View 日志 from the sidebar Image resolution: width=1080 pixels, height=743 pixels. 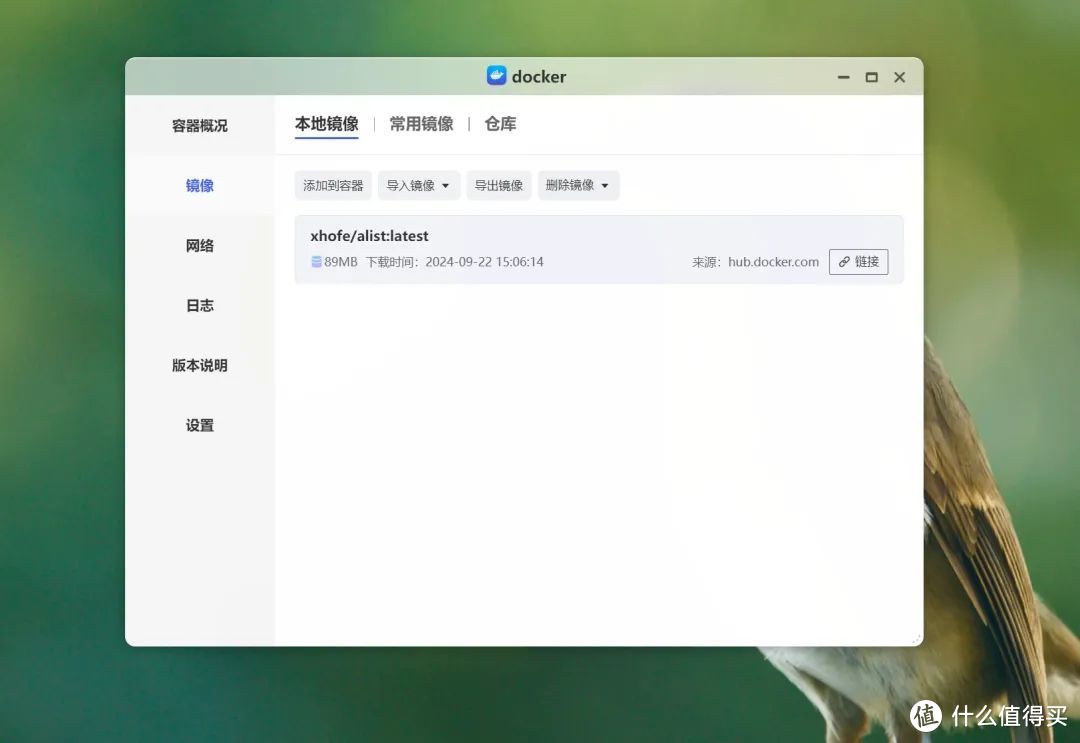click(199, 305)
